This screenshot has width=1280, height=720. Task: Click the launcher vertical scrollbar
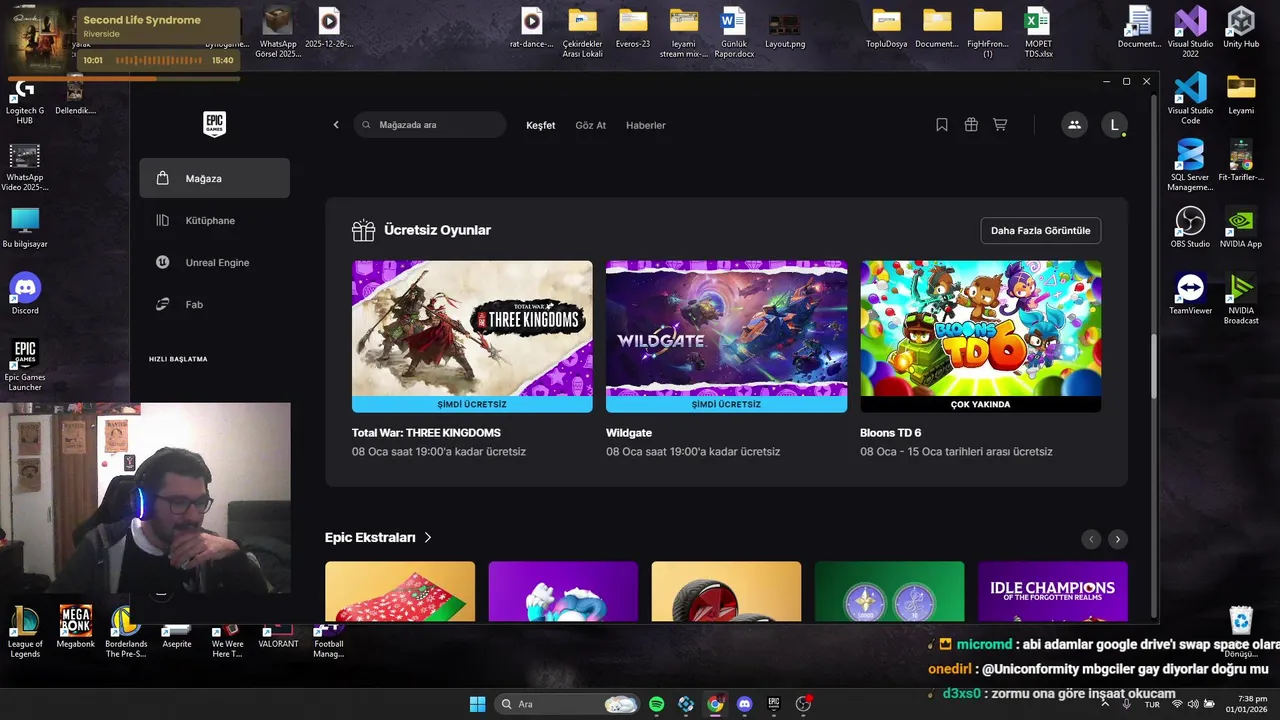click(x=1153, y=365)
